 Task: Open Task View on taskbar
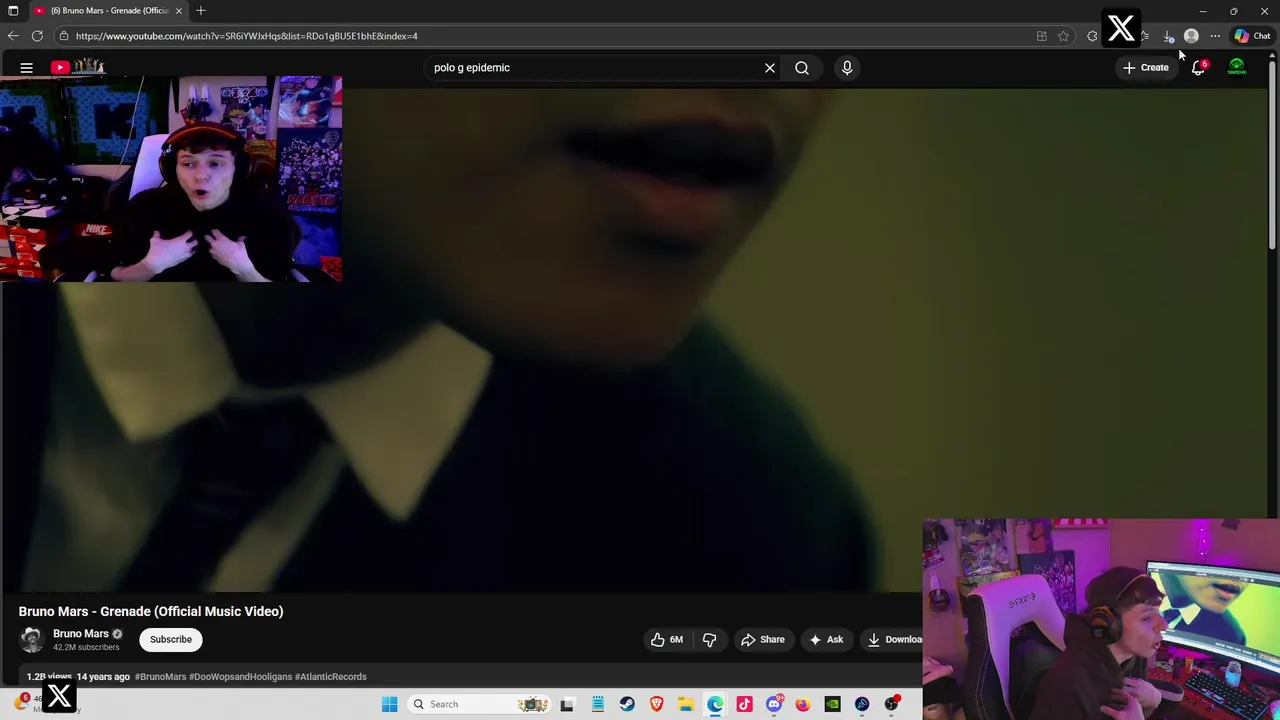tap(567, 704)
